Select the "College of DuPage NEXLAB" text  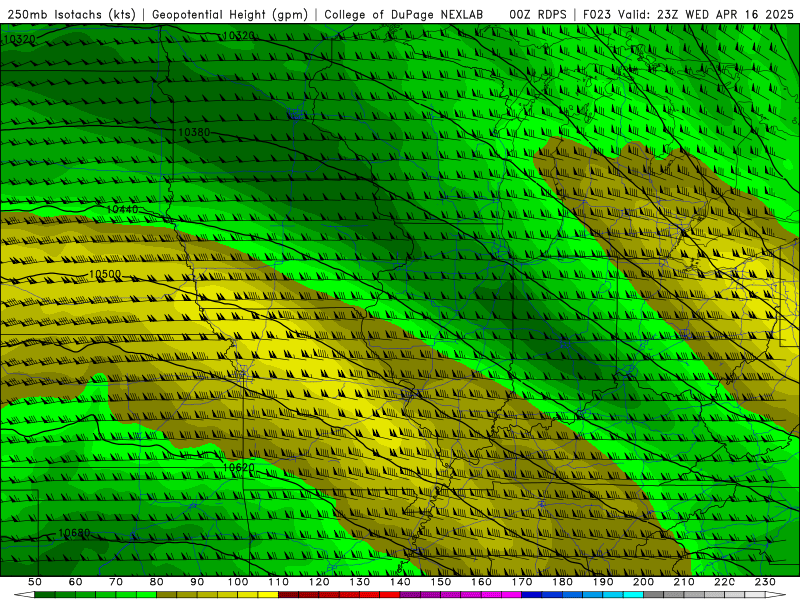click(x=404, y=14)
